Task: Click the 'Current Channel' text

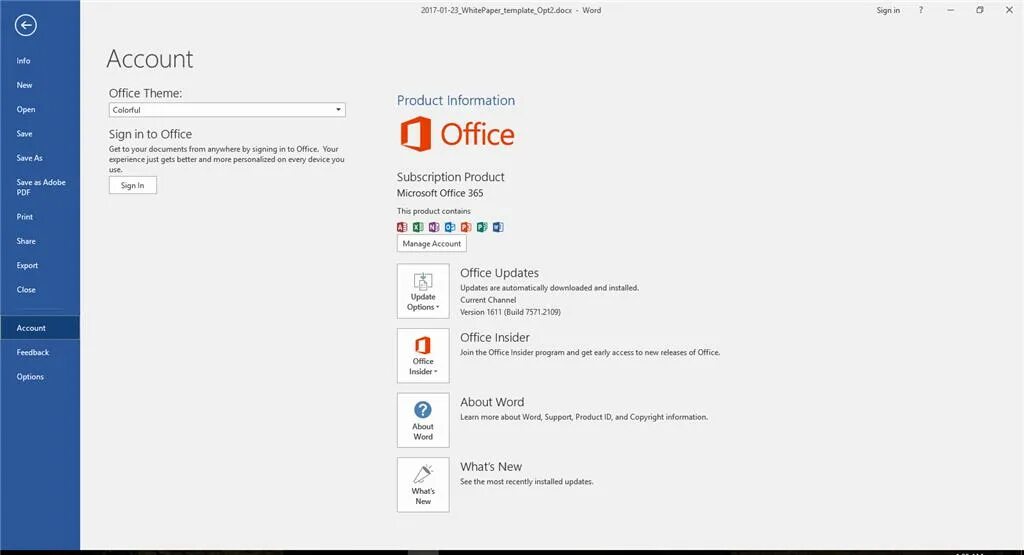Action: (488, 300)
